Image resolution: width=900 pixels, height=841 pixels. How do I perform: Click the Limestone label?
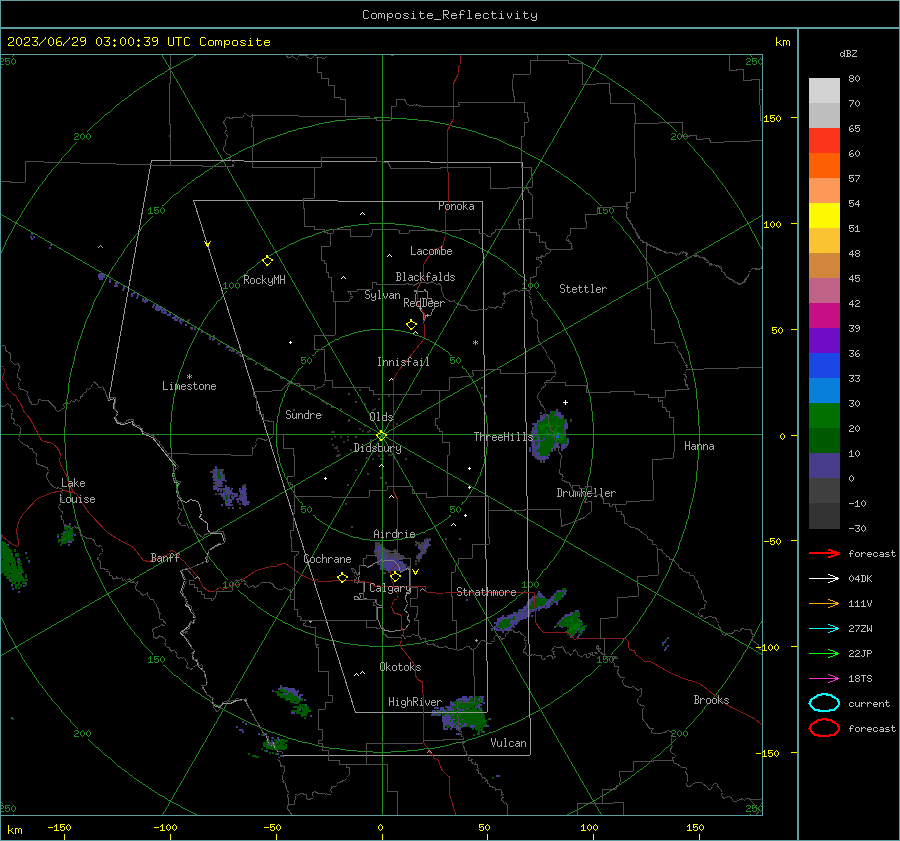click(189, 386)
